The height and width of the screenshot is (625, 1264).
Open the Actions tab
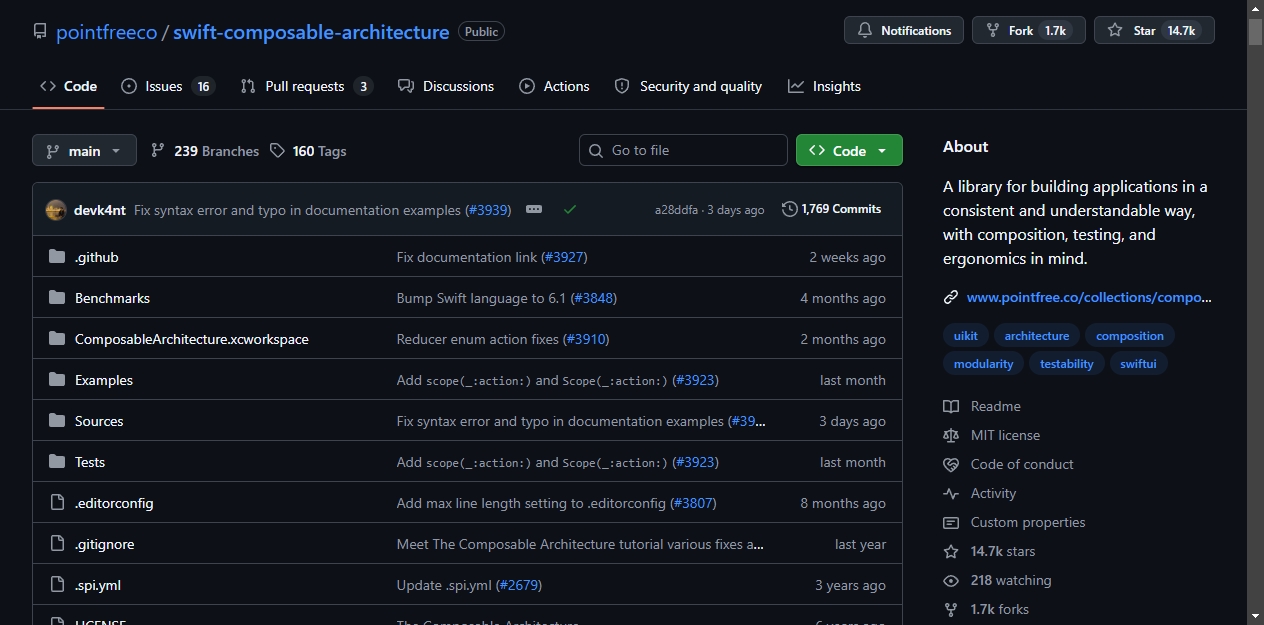pos(554,86)
